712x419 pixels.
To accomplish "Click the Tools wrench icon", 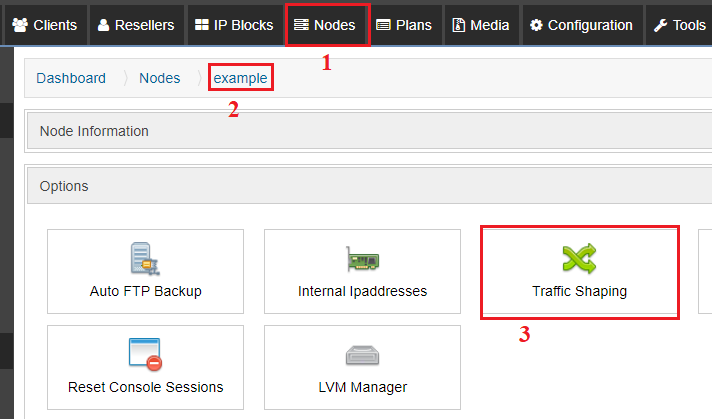I will point(661,25).
